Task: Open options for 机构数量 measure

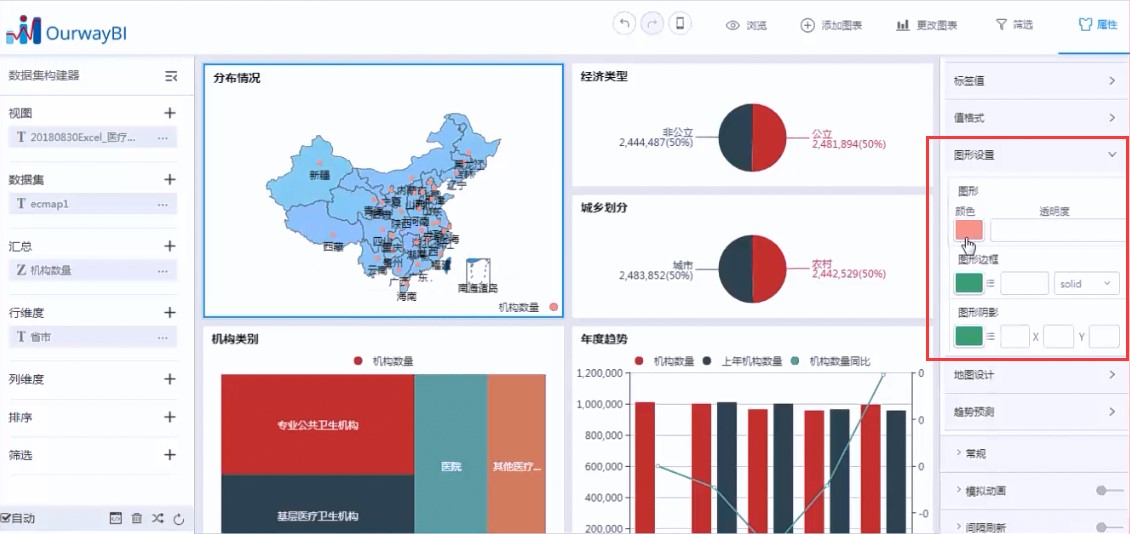Action: click(163, 271)
